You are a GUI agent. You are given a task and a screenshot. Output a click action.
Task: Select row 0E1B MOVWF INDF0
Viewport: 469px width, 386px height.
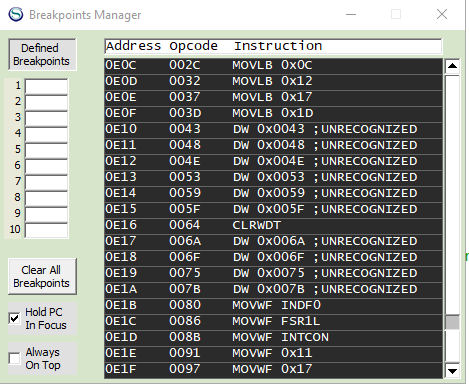click(x=273, y=305)
